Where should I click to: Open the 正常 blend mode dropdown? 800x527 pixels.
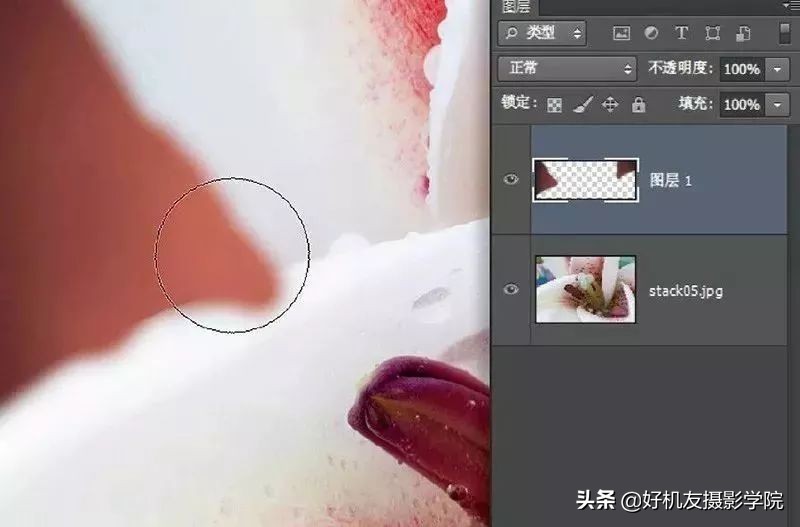567,68
